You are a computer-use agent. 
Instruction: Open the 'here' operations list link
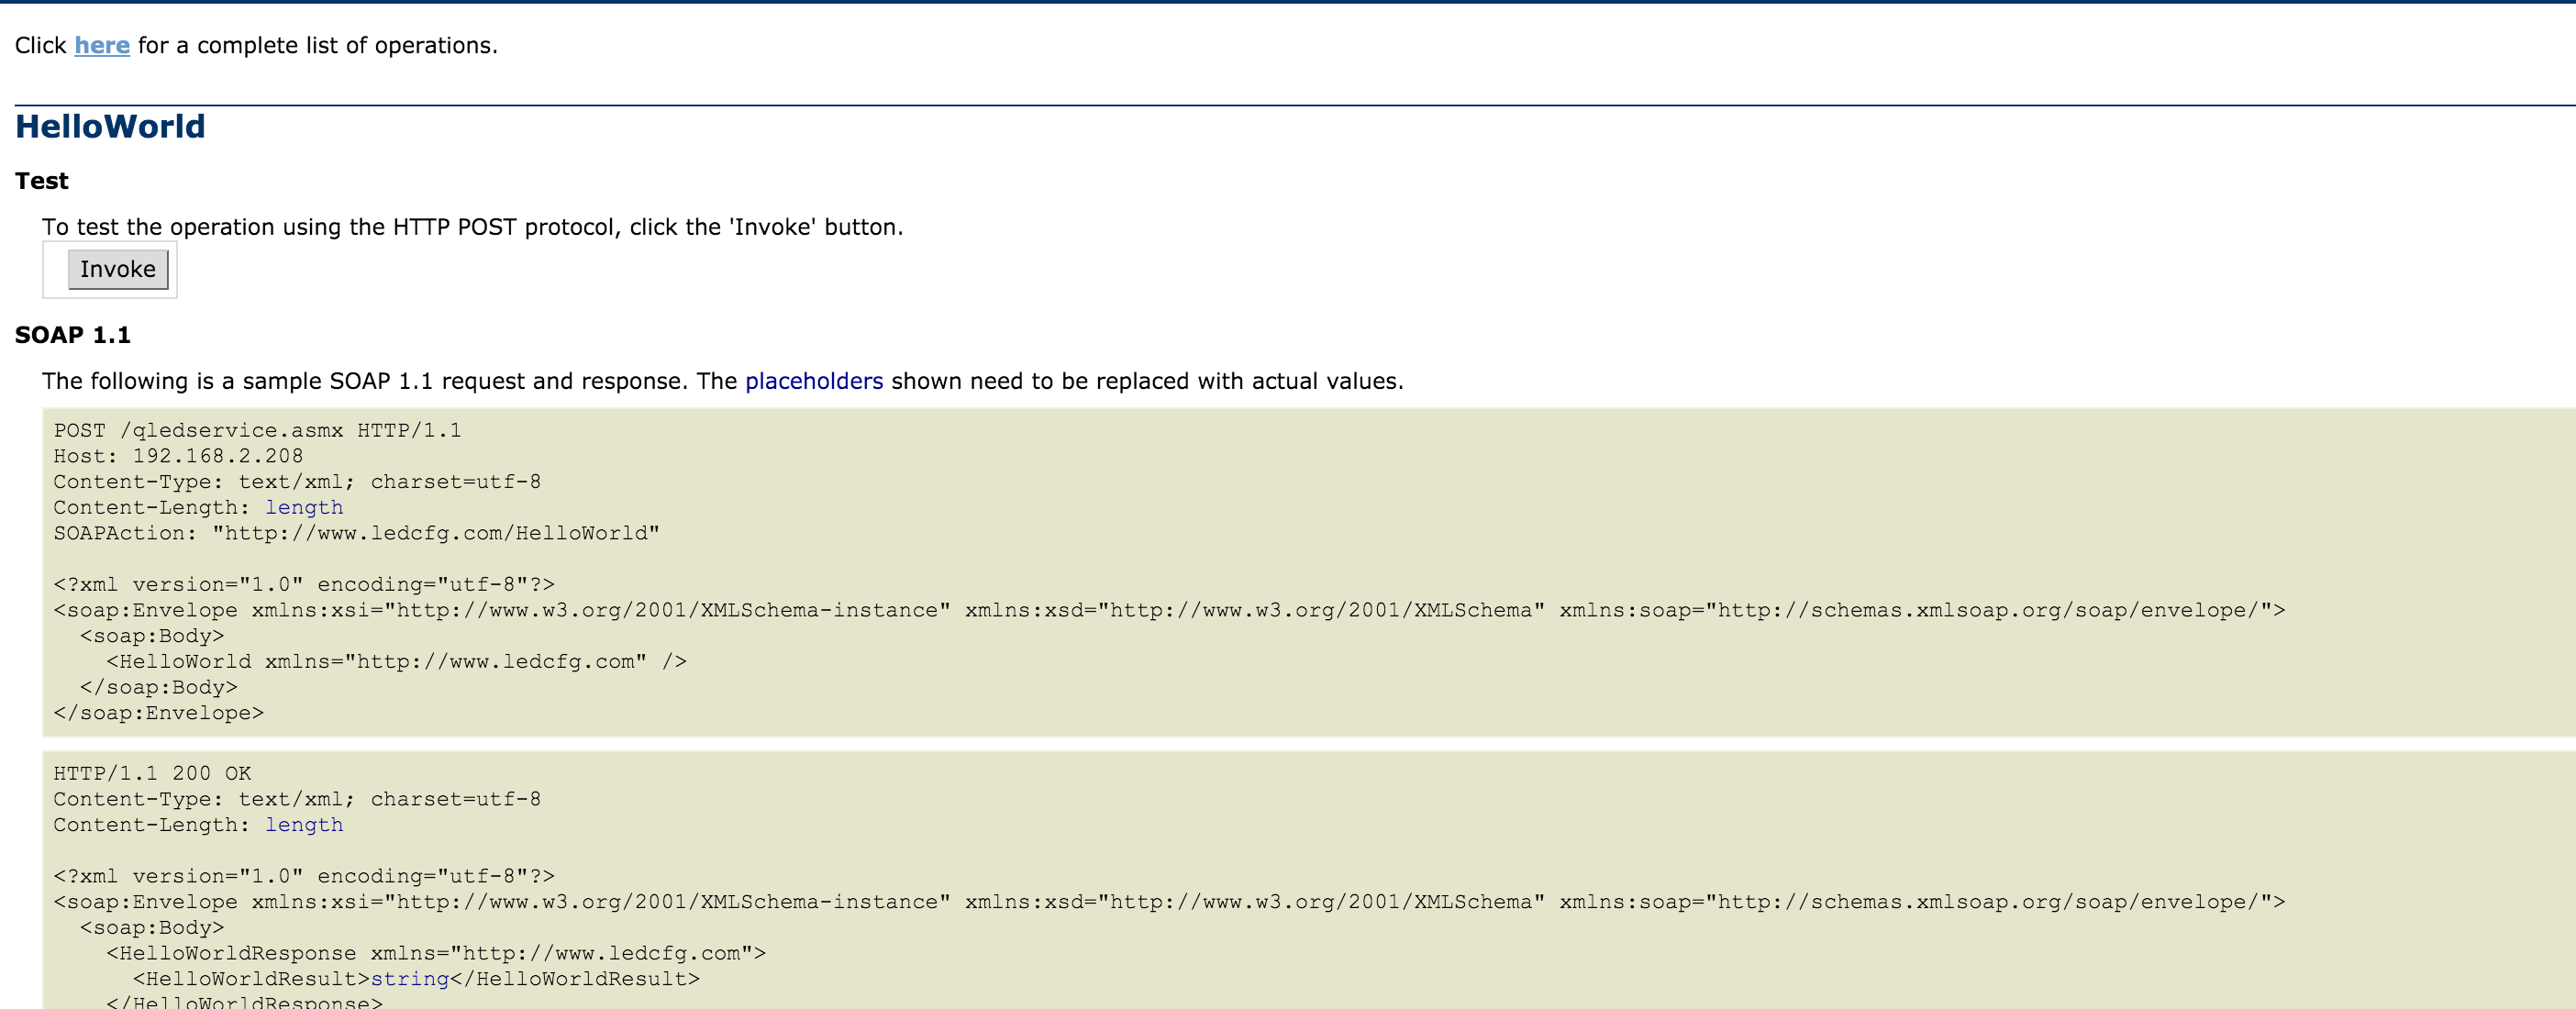(x=102, y=45)
